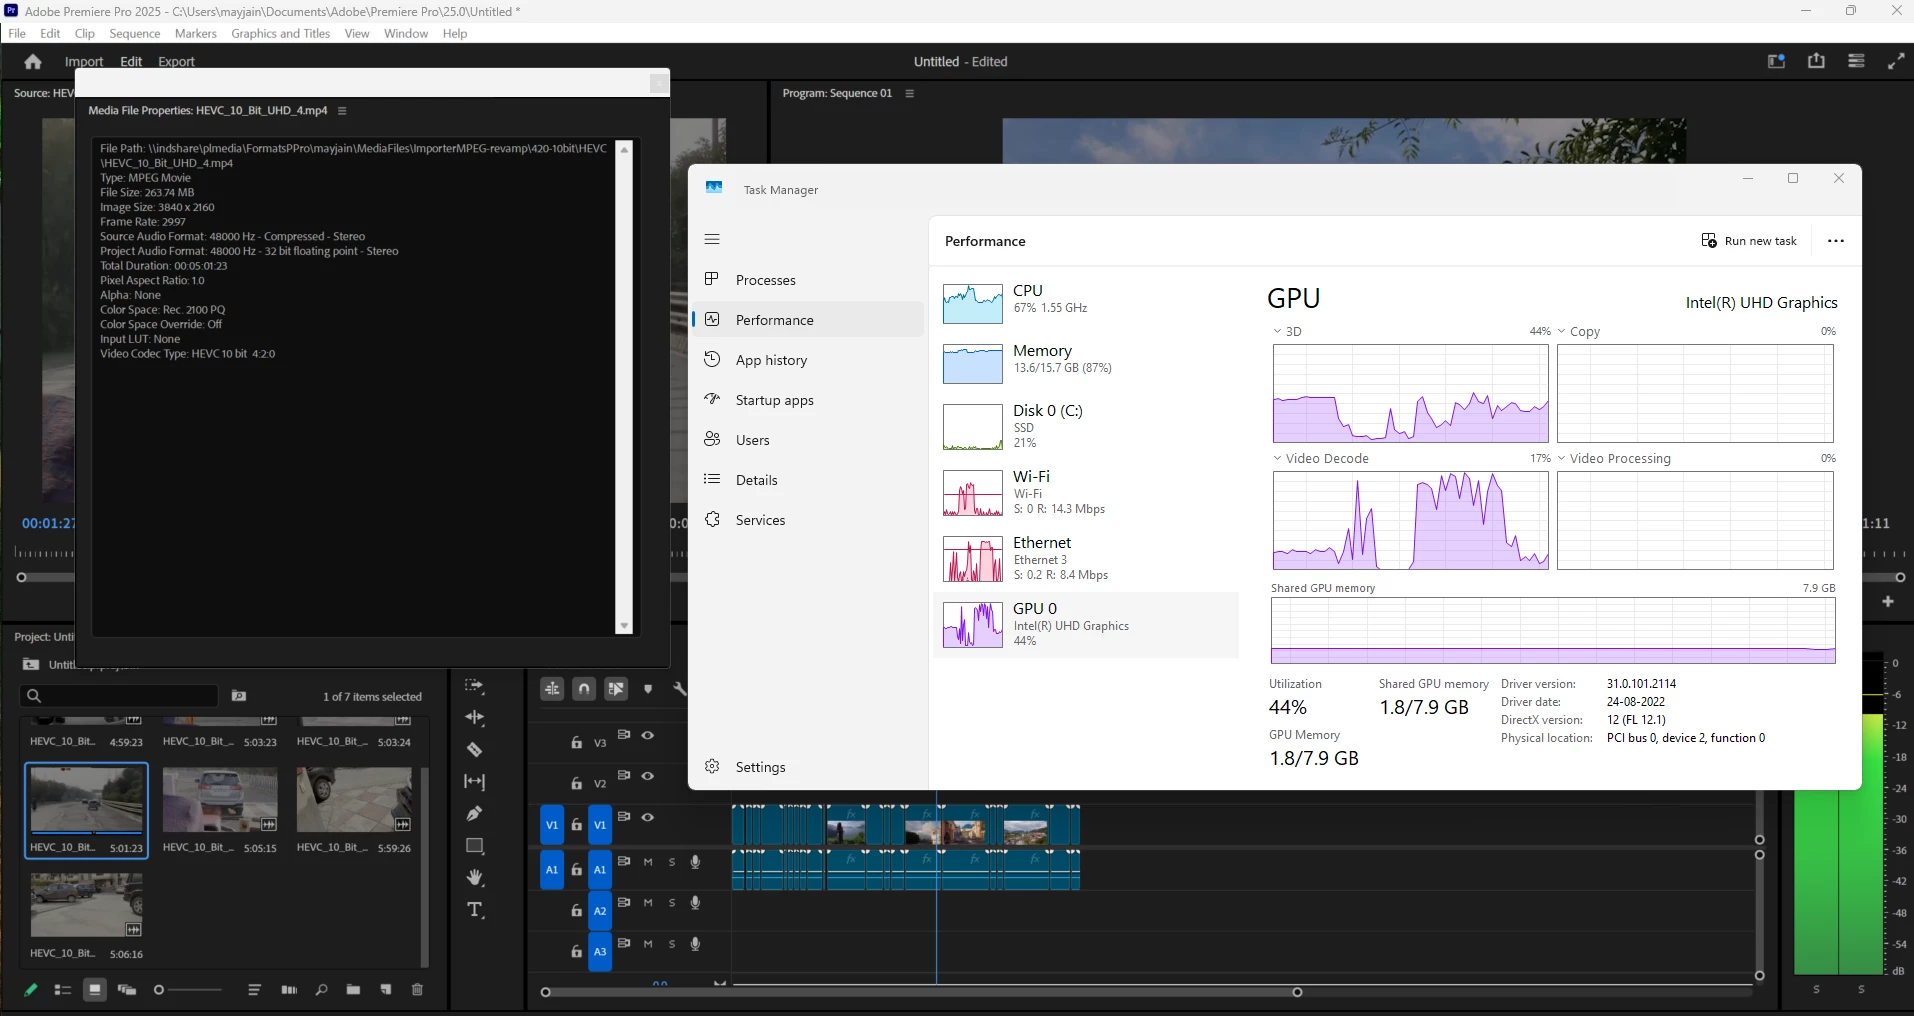
Task: Solo track A2 with S button
Action: 672,903
